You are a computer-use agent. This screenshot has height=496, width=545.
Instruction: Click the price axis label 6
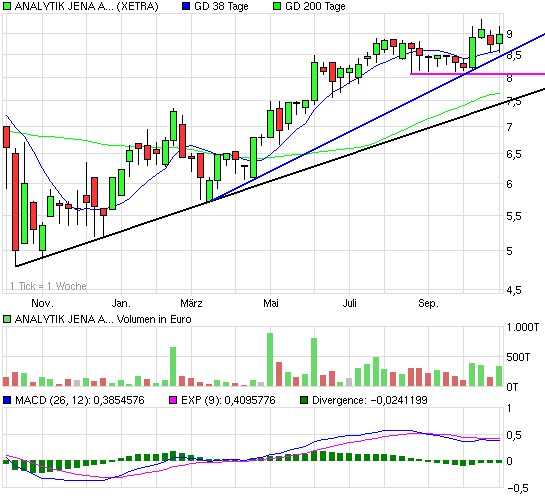(x=510, y=184)
